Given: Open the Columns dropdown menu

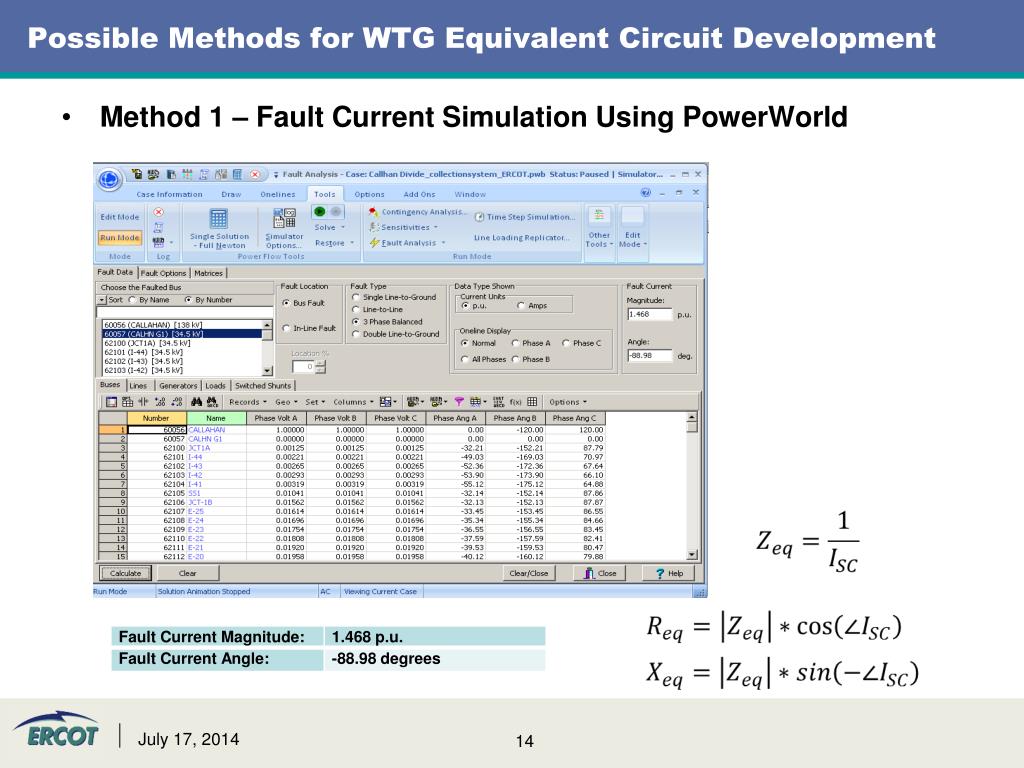Looking at the screenshot, I should coord(353,402).
